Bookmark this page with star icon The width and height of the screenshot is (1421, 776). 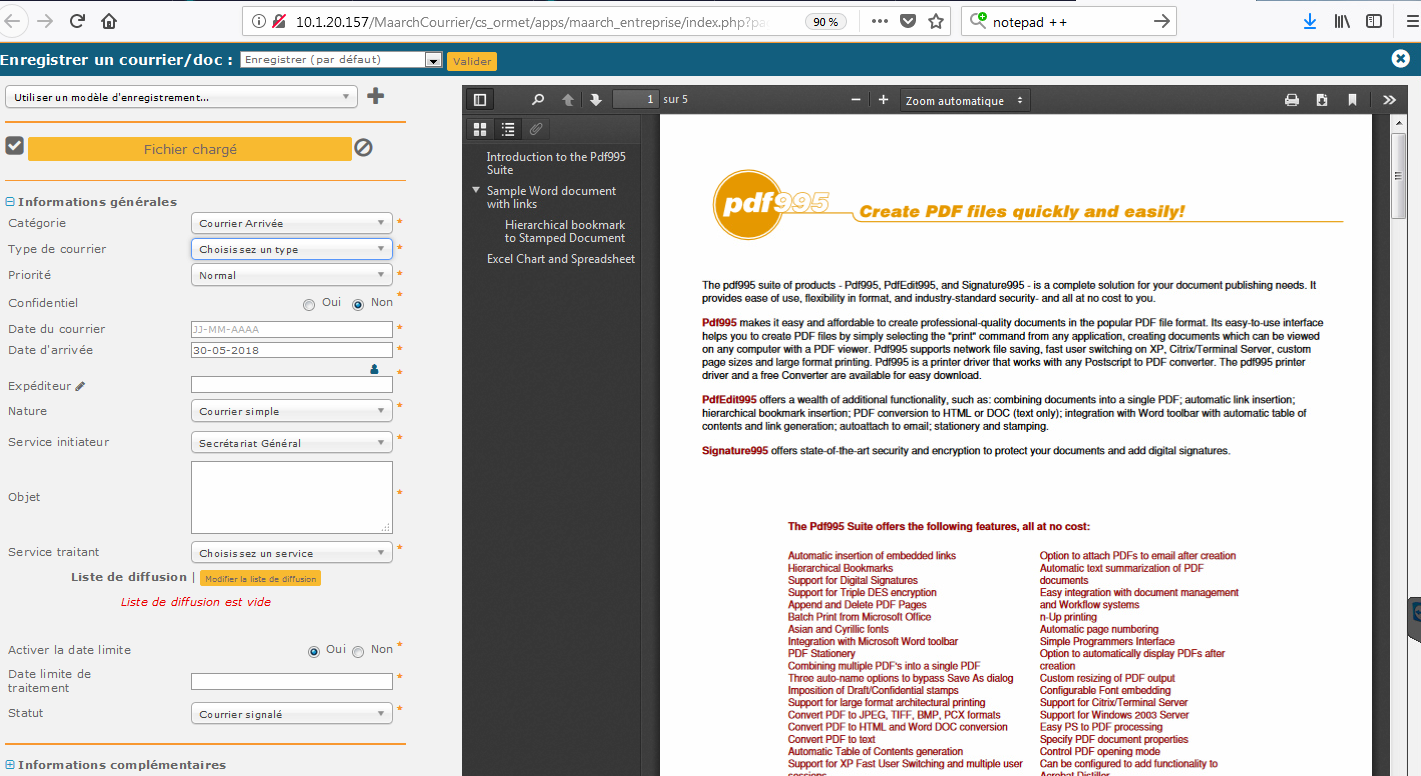coord(936,21)
